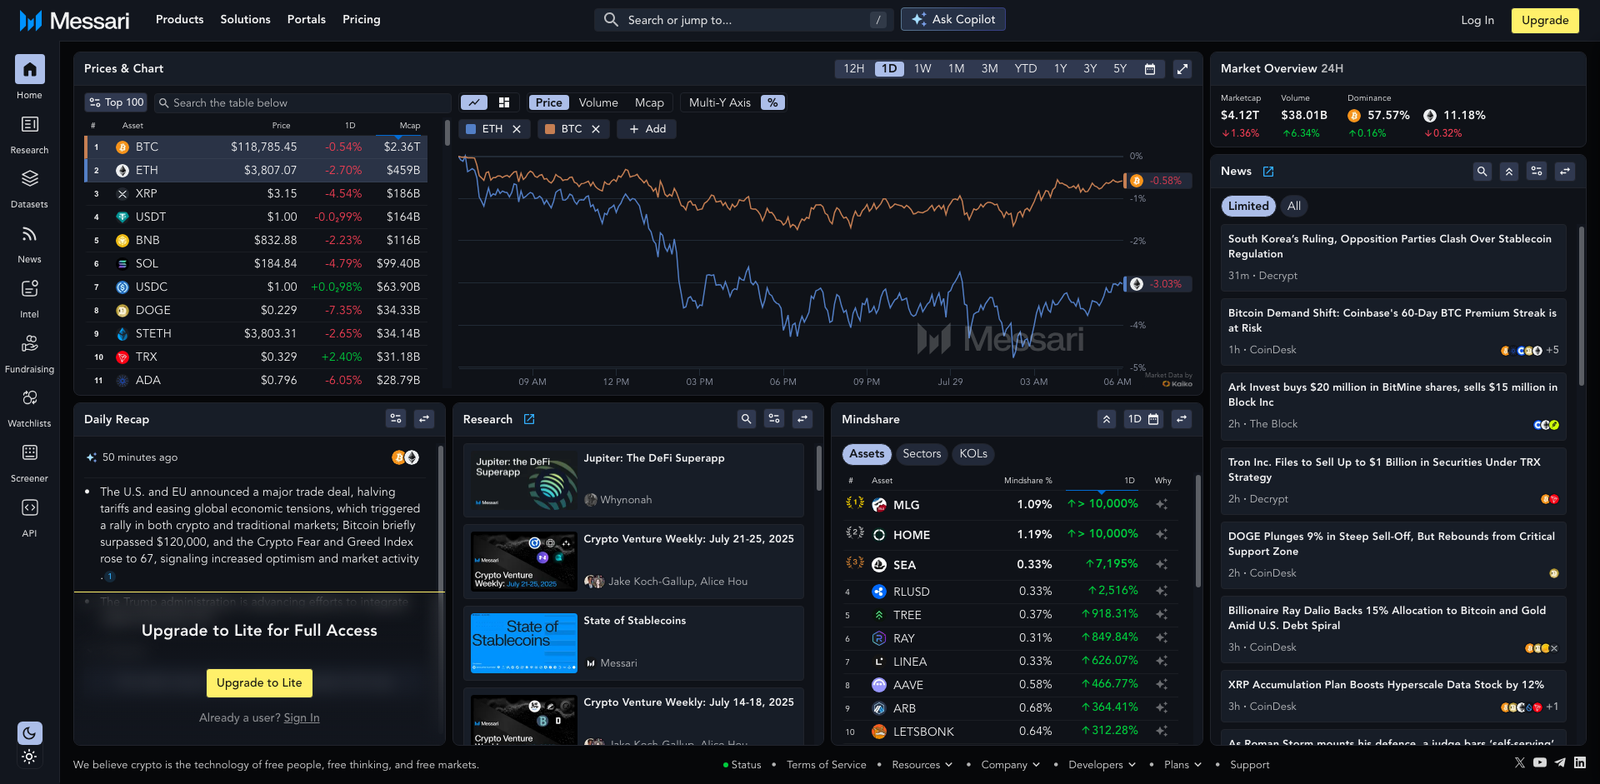
Task: Click the asset table search field
Action: click(303, 103)
